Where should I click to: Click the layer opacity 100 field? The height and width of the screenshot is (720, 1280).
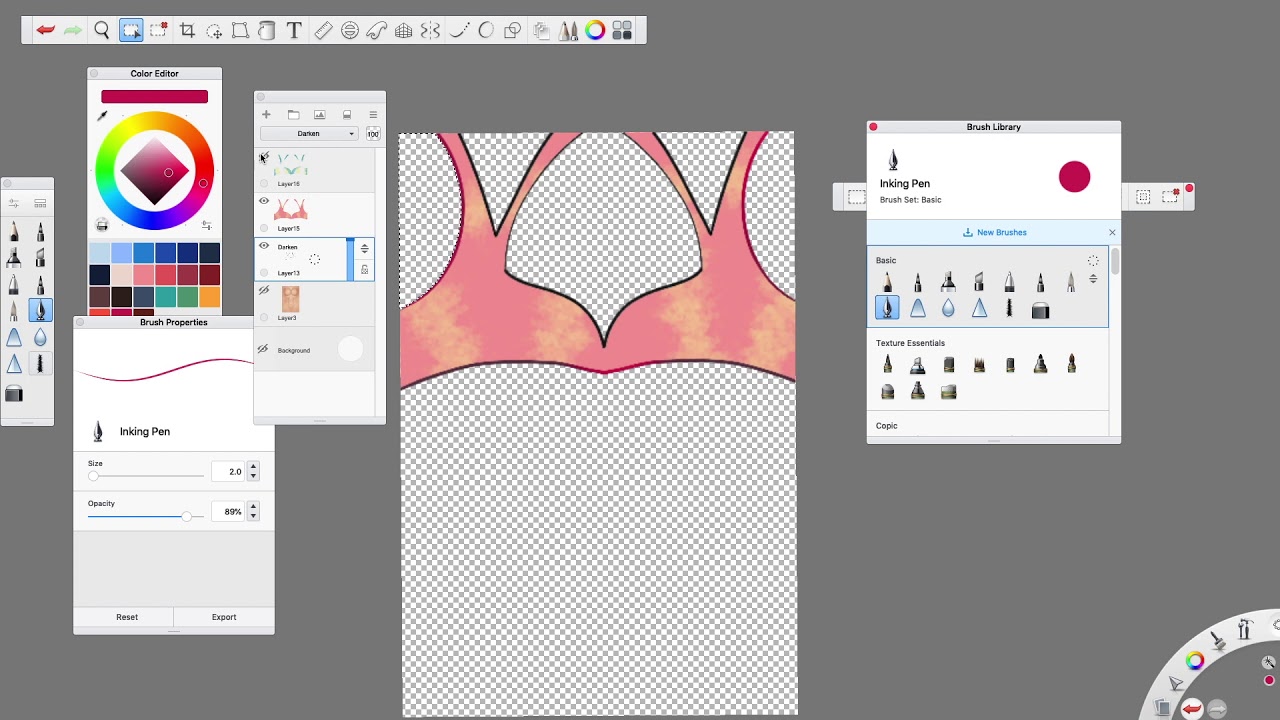[373, 134]
